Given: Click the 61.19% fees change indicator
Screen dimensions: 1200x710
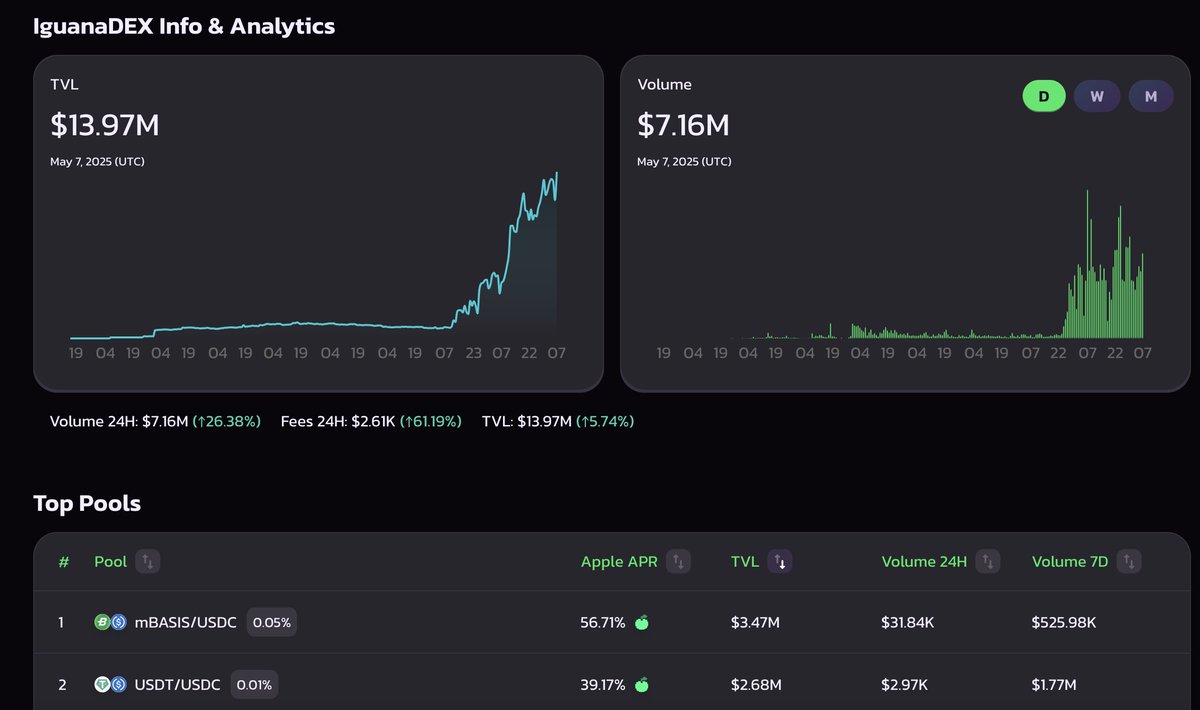Looking at the screenshot, I should click(x=431, y=422).
